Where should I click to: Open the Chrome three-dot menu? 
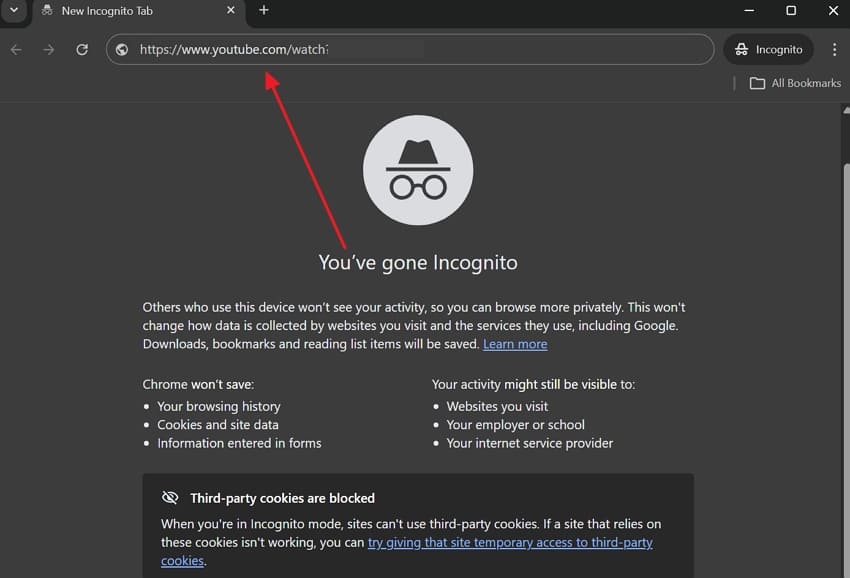[x=835, y=48]
